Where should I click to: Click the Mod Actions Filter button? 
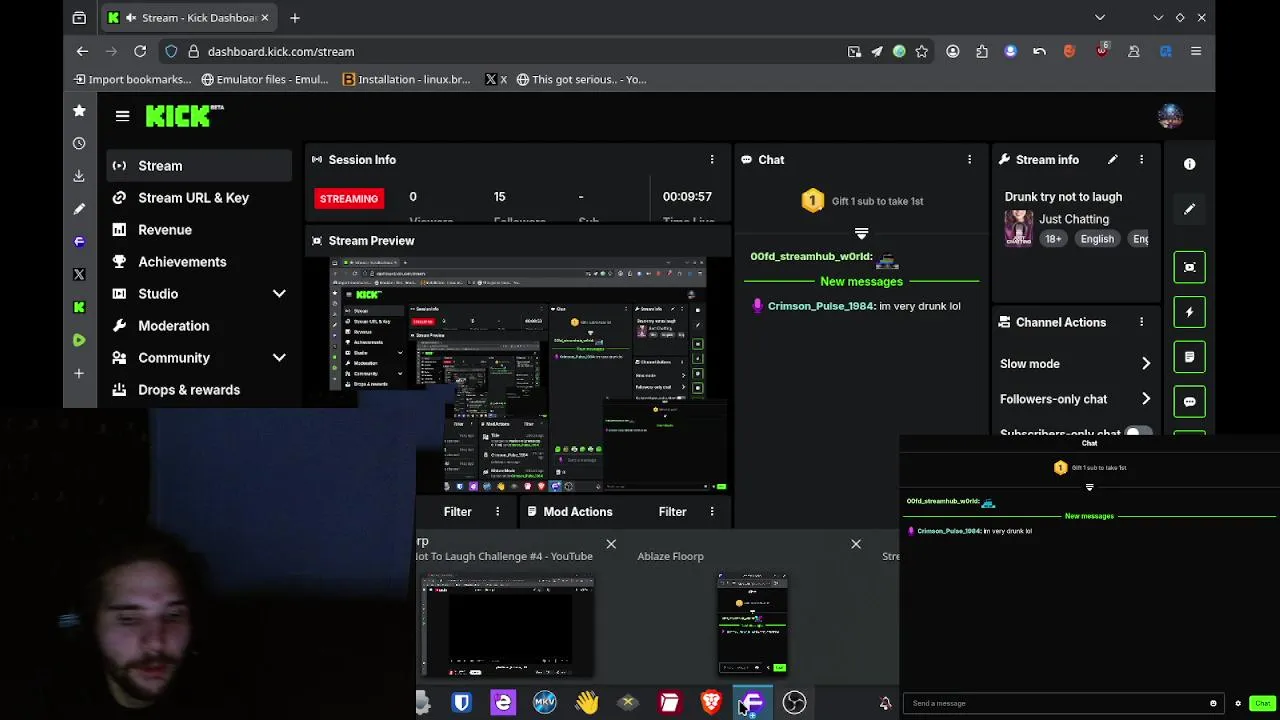(x=672, y=512)
